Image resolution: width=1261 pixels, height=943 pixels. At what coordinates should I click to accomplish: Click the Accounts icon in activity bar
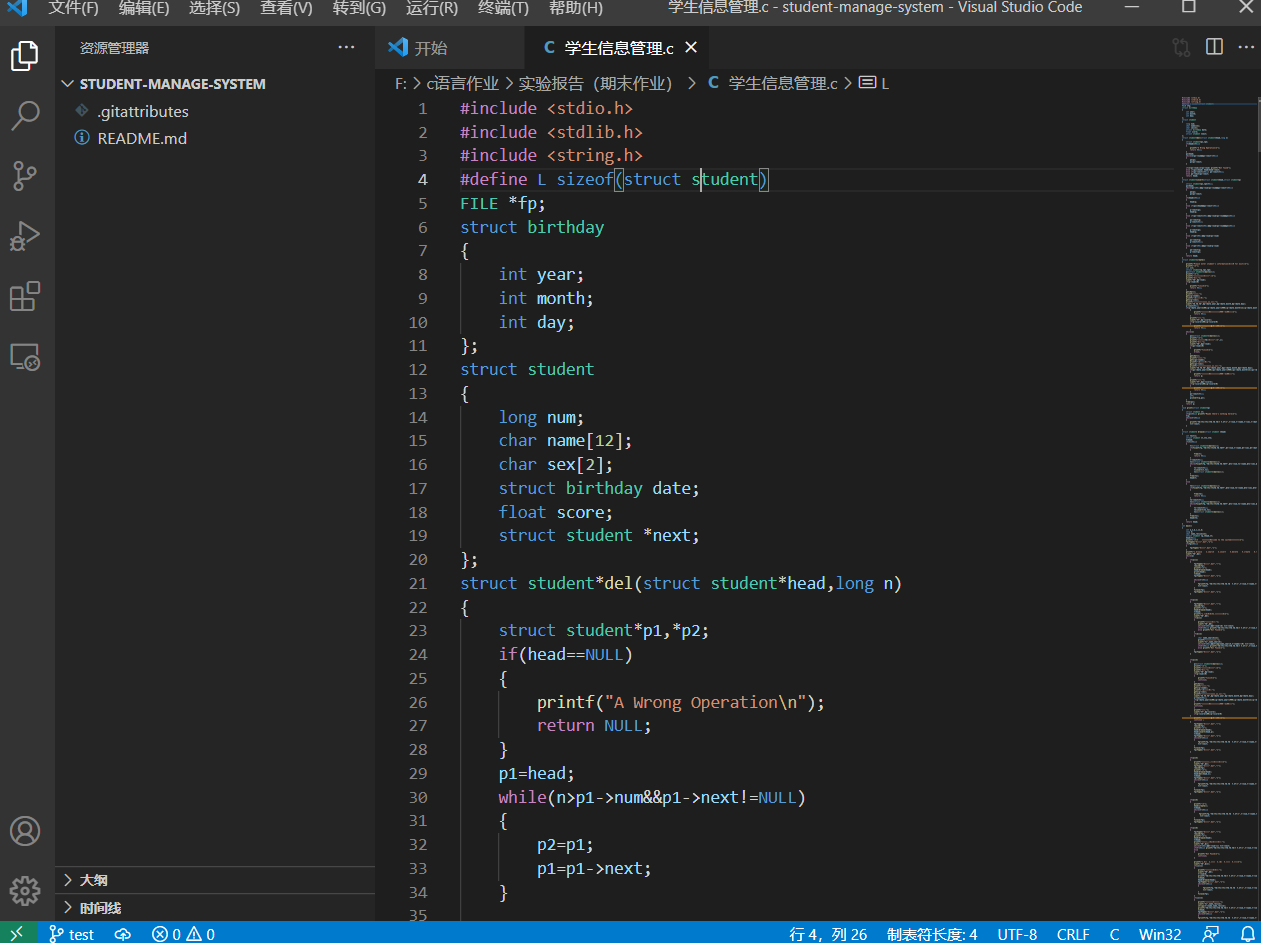coord(25,830)
